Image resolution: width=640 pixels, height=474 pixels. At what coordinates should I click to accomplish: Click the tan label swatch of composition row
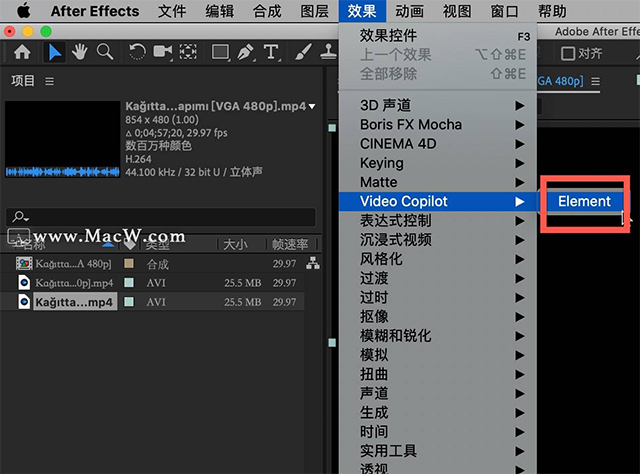pos(129,263)
